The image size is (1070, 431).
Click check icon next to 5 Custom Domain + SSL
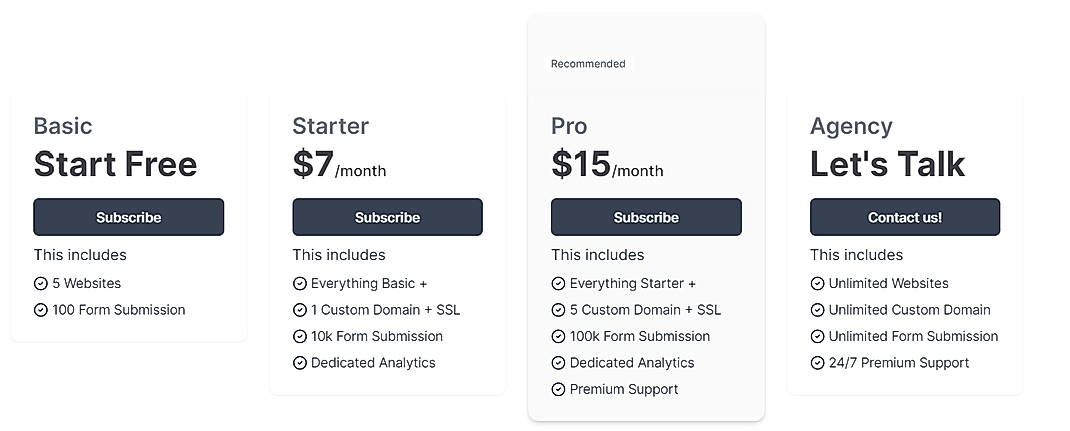(x=558, y=310)
